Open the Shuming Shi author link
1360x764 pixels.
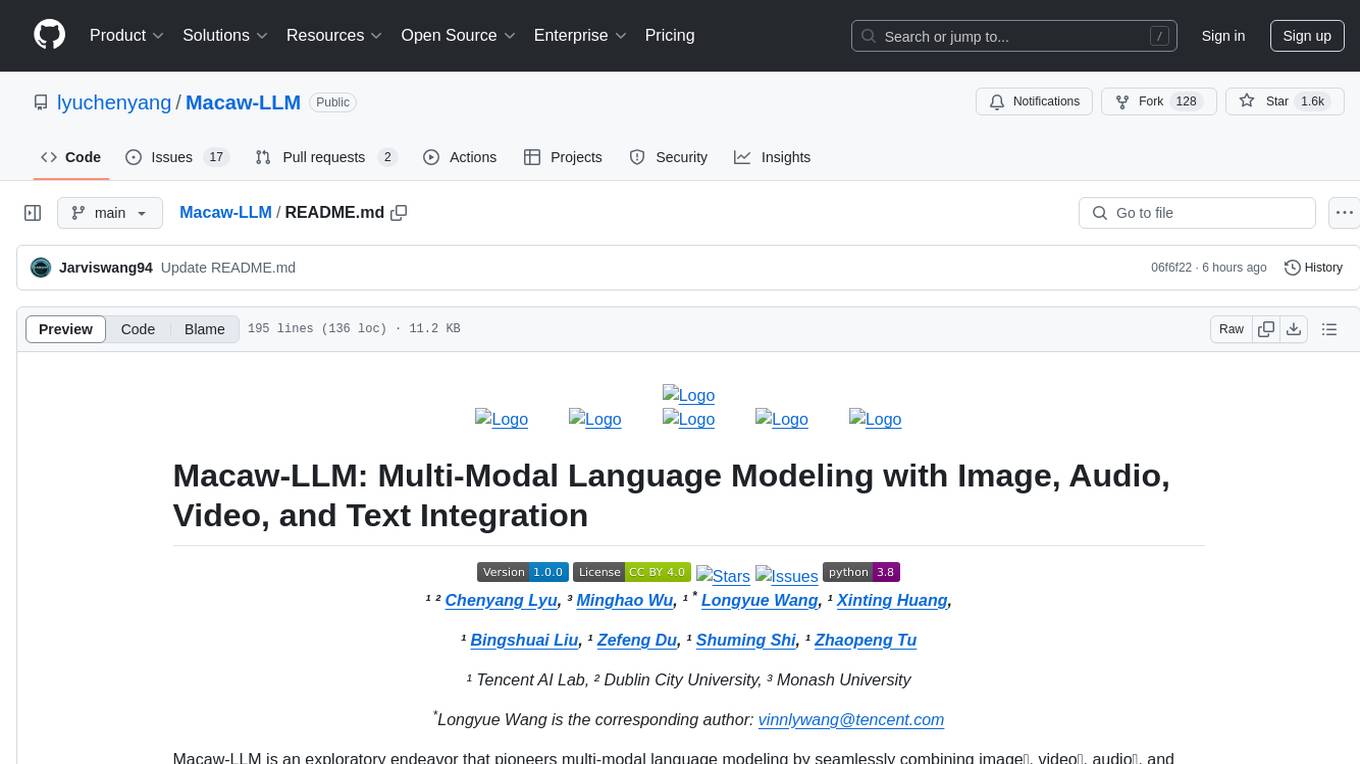point(746,640)
